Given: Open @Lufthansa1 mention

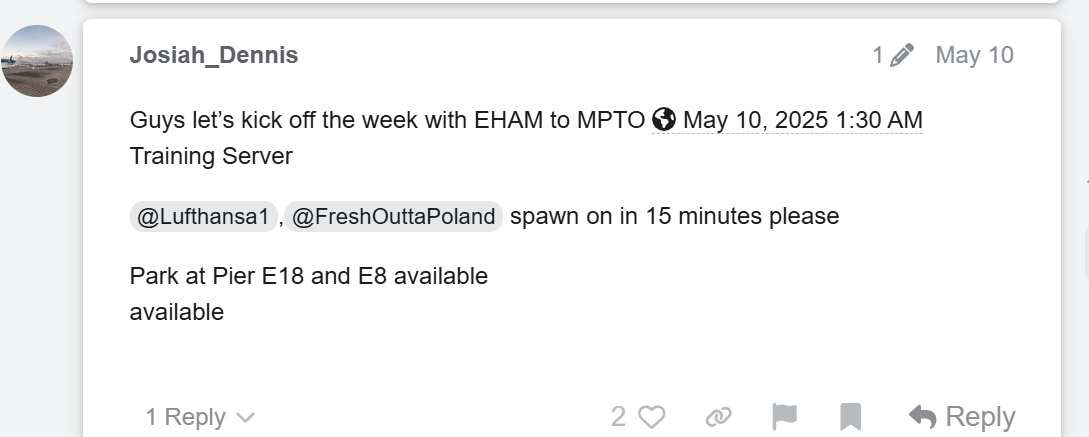Looking at the screenshot, I should [x=203, y=217].
